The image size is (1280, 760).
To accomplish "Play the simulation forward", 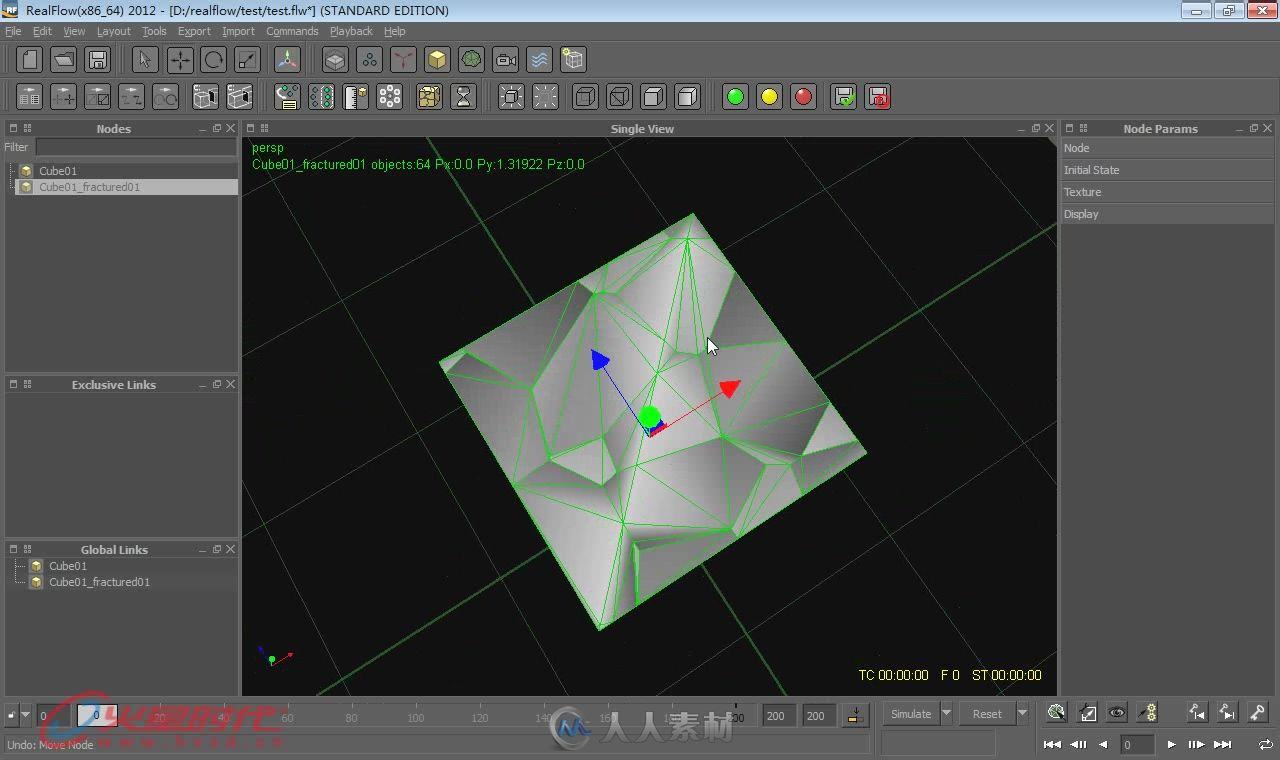I will (1171, 744).
